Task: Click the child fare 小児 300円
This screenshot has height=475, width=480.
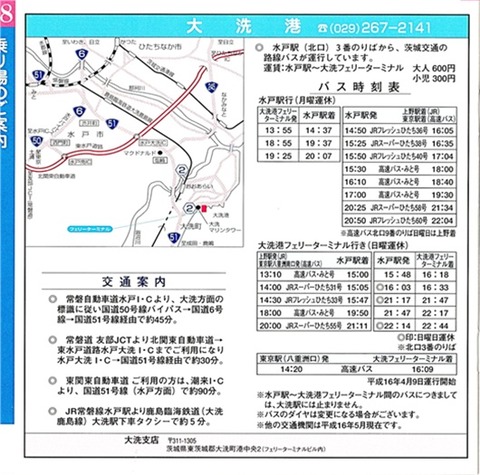Action: [x=434, y=79]
